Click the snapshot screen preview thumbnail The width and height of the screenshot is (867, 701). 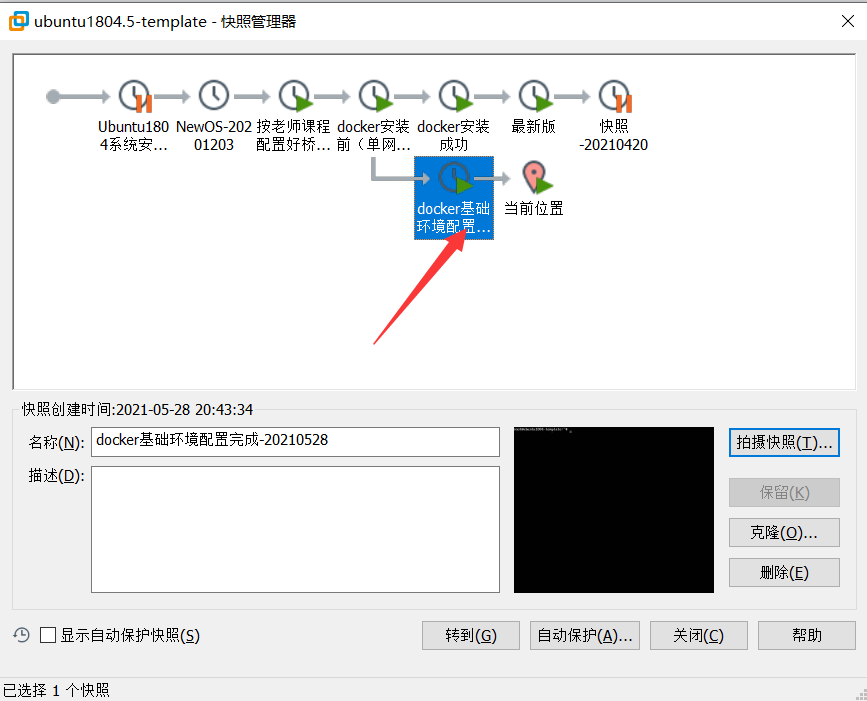tap(614, 510)
